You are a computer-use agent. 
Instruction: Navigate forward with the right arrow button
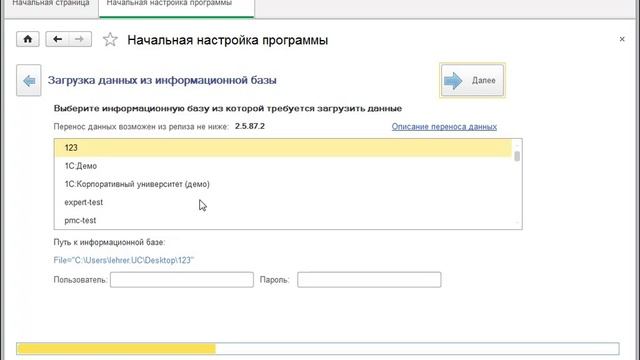point(80,39)
